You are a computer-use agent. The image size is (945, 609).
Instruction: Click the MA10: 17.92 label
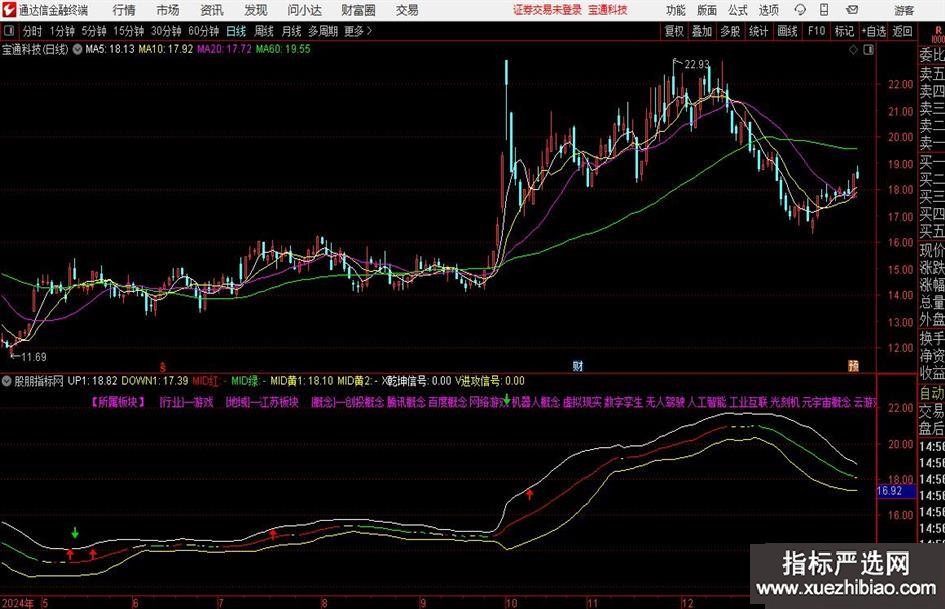click(x=166, y=49)
